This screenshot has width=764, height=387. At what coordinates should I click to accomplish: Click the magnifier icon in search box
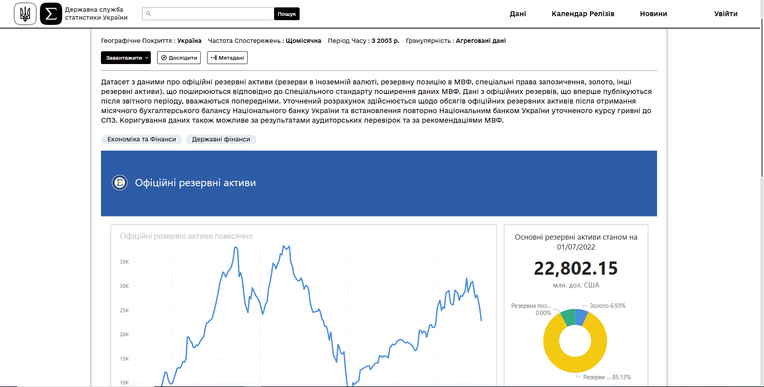click(149, 14)
